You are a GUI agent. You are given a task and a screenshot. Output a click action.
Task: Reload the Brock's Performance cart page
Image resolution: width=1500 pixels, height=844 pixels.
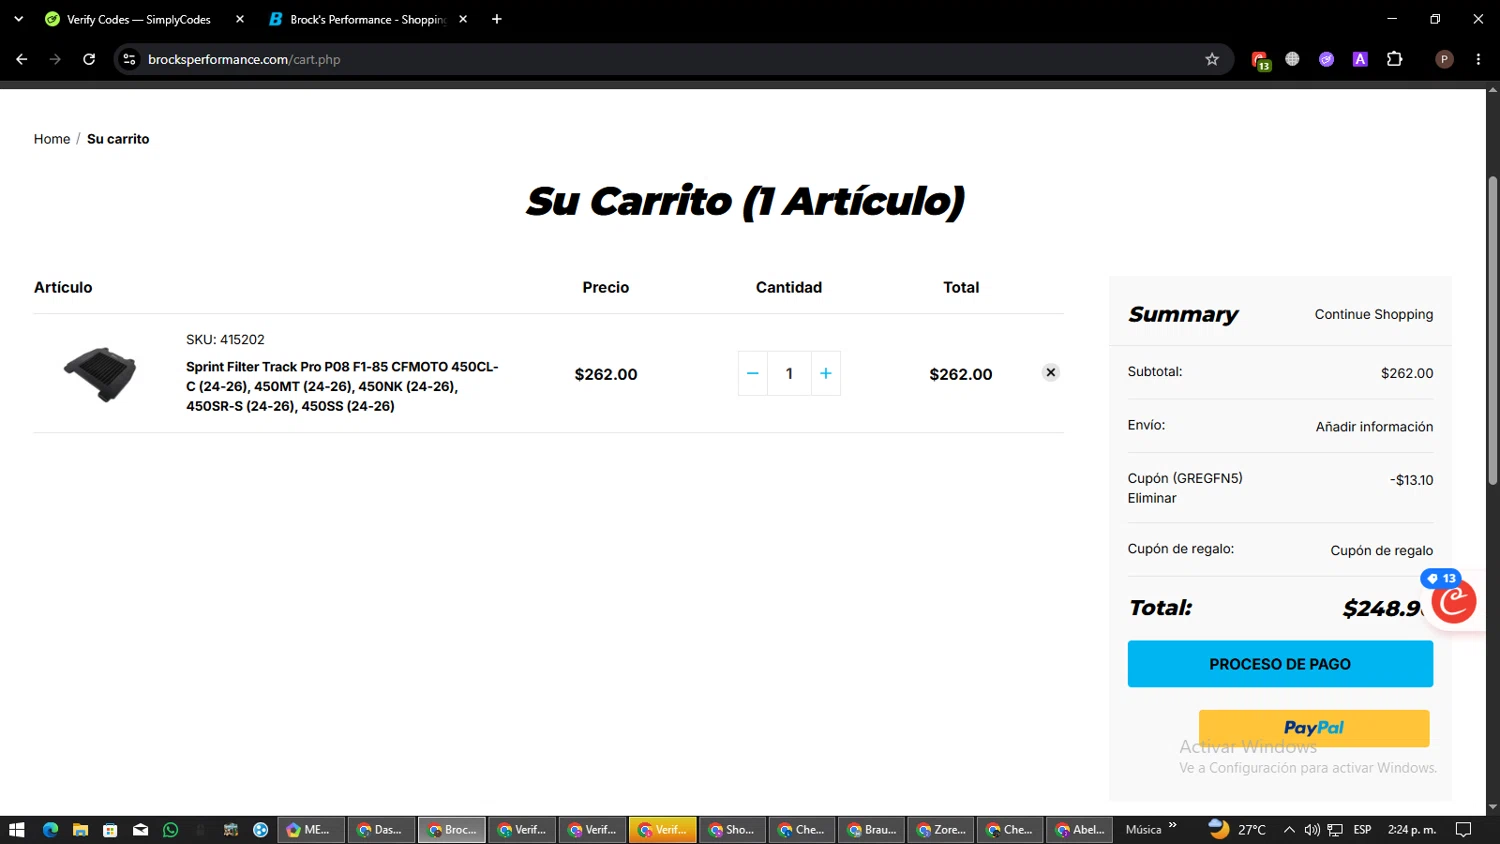tap(89, 59)
